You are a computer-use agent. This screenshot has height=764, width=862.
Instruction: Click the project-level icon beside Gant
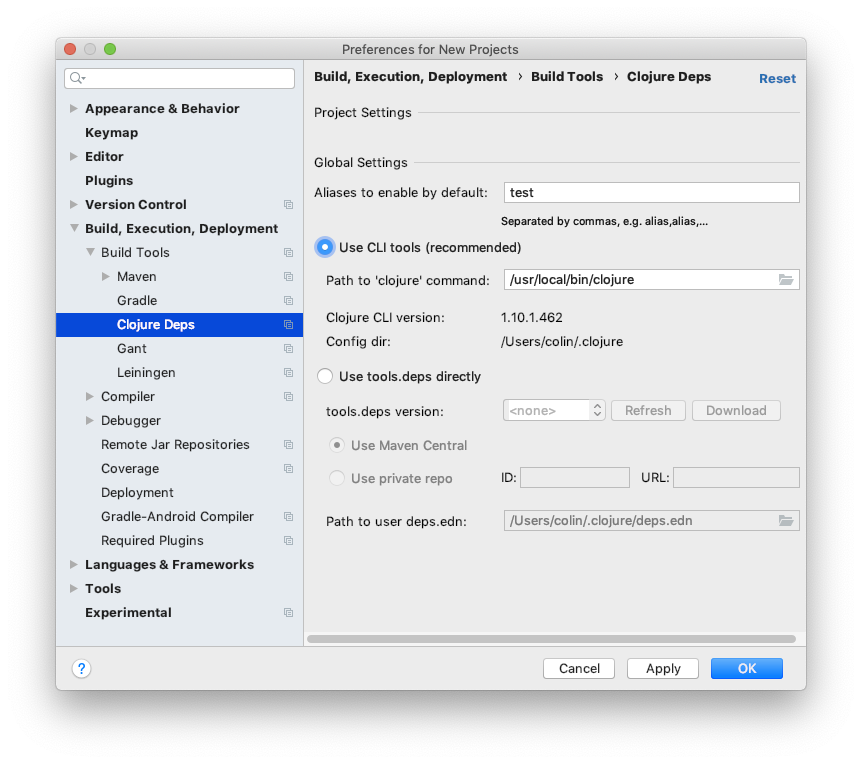tap(288, 348)
